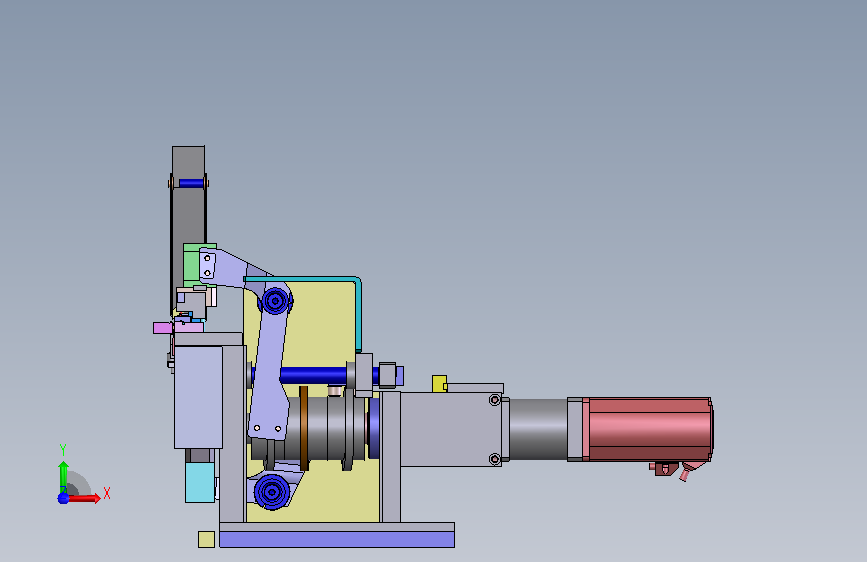
Task: Select the tall dark gray belt column
Action: [x=188, y=221]
